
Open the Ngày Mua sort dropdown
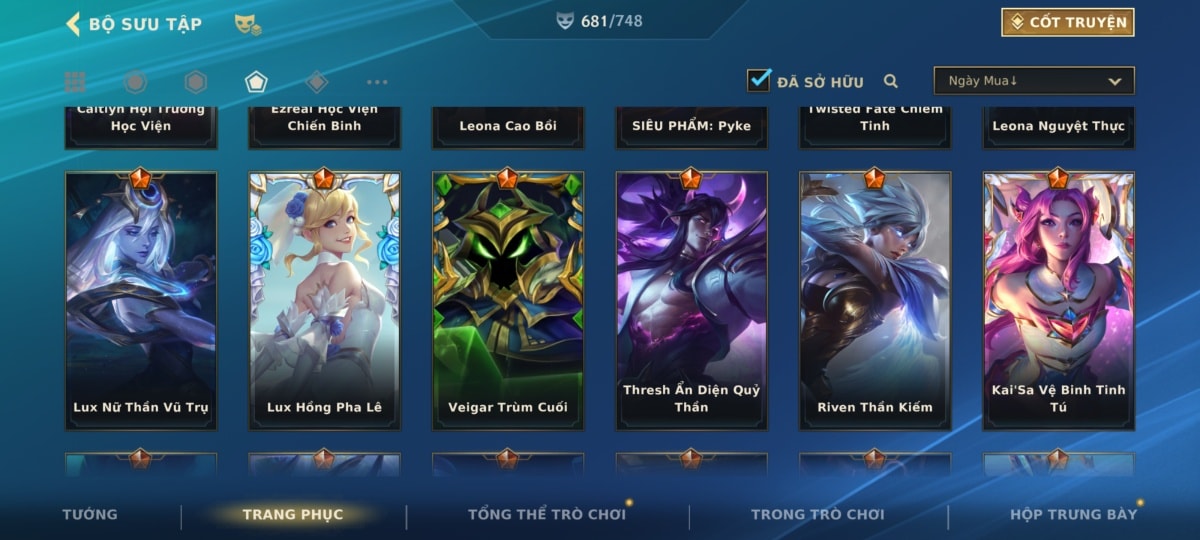tap(1034, 81)
